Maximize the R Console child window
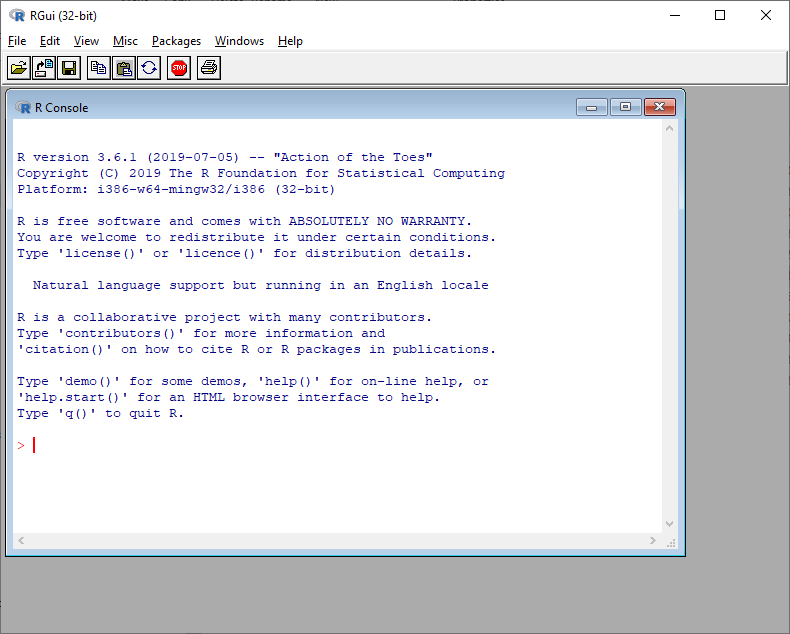 [625, 107]
